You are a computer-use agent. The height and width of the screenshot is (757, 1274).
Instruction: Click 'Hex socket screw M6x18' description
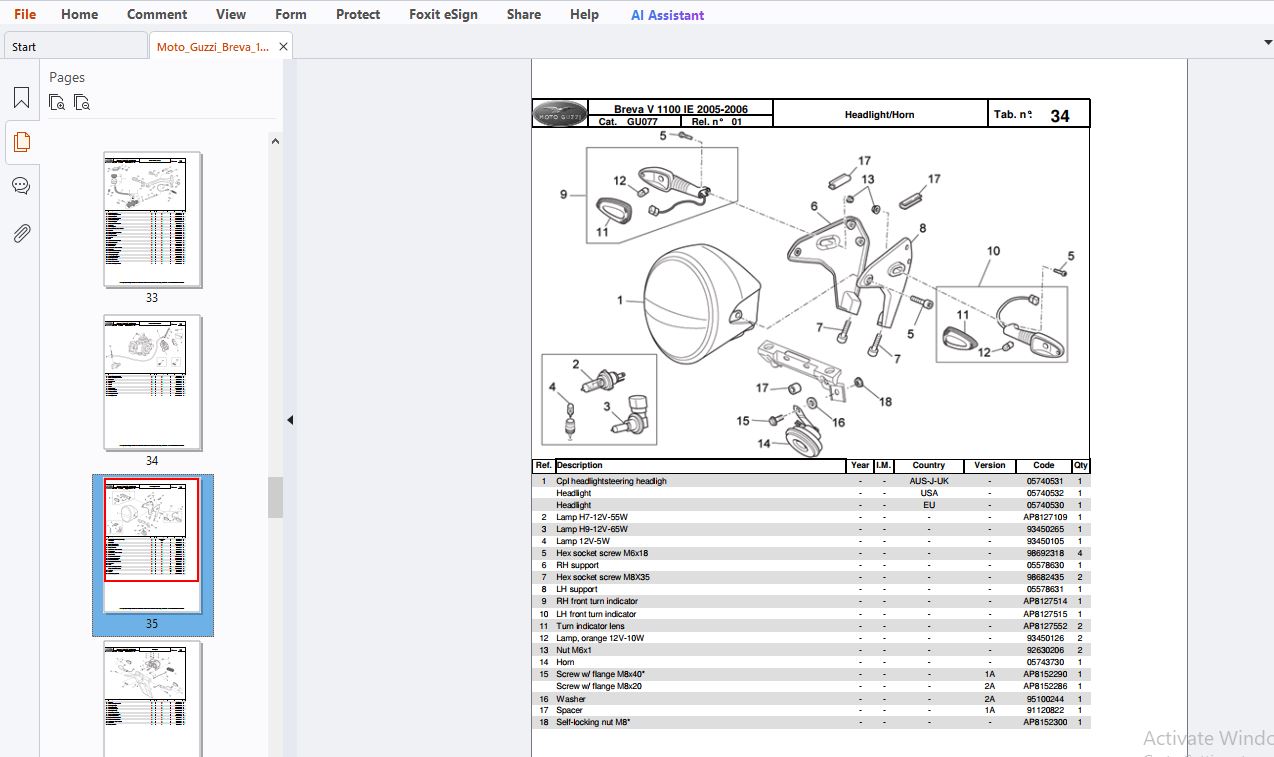[x=602, y=553]
